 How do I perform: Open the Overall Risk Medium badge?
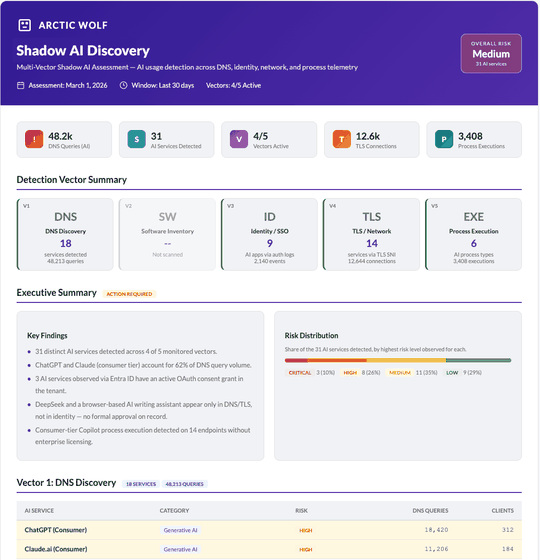(x=491, y=54)
